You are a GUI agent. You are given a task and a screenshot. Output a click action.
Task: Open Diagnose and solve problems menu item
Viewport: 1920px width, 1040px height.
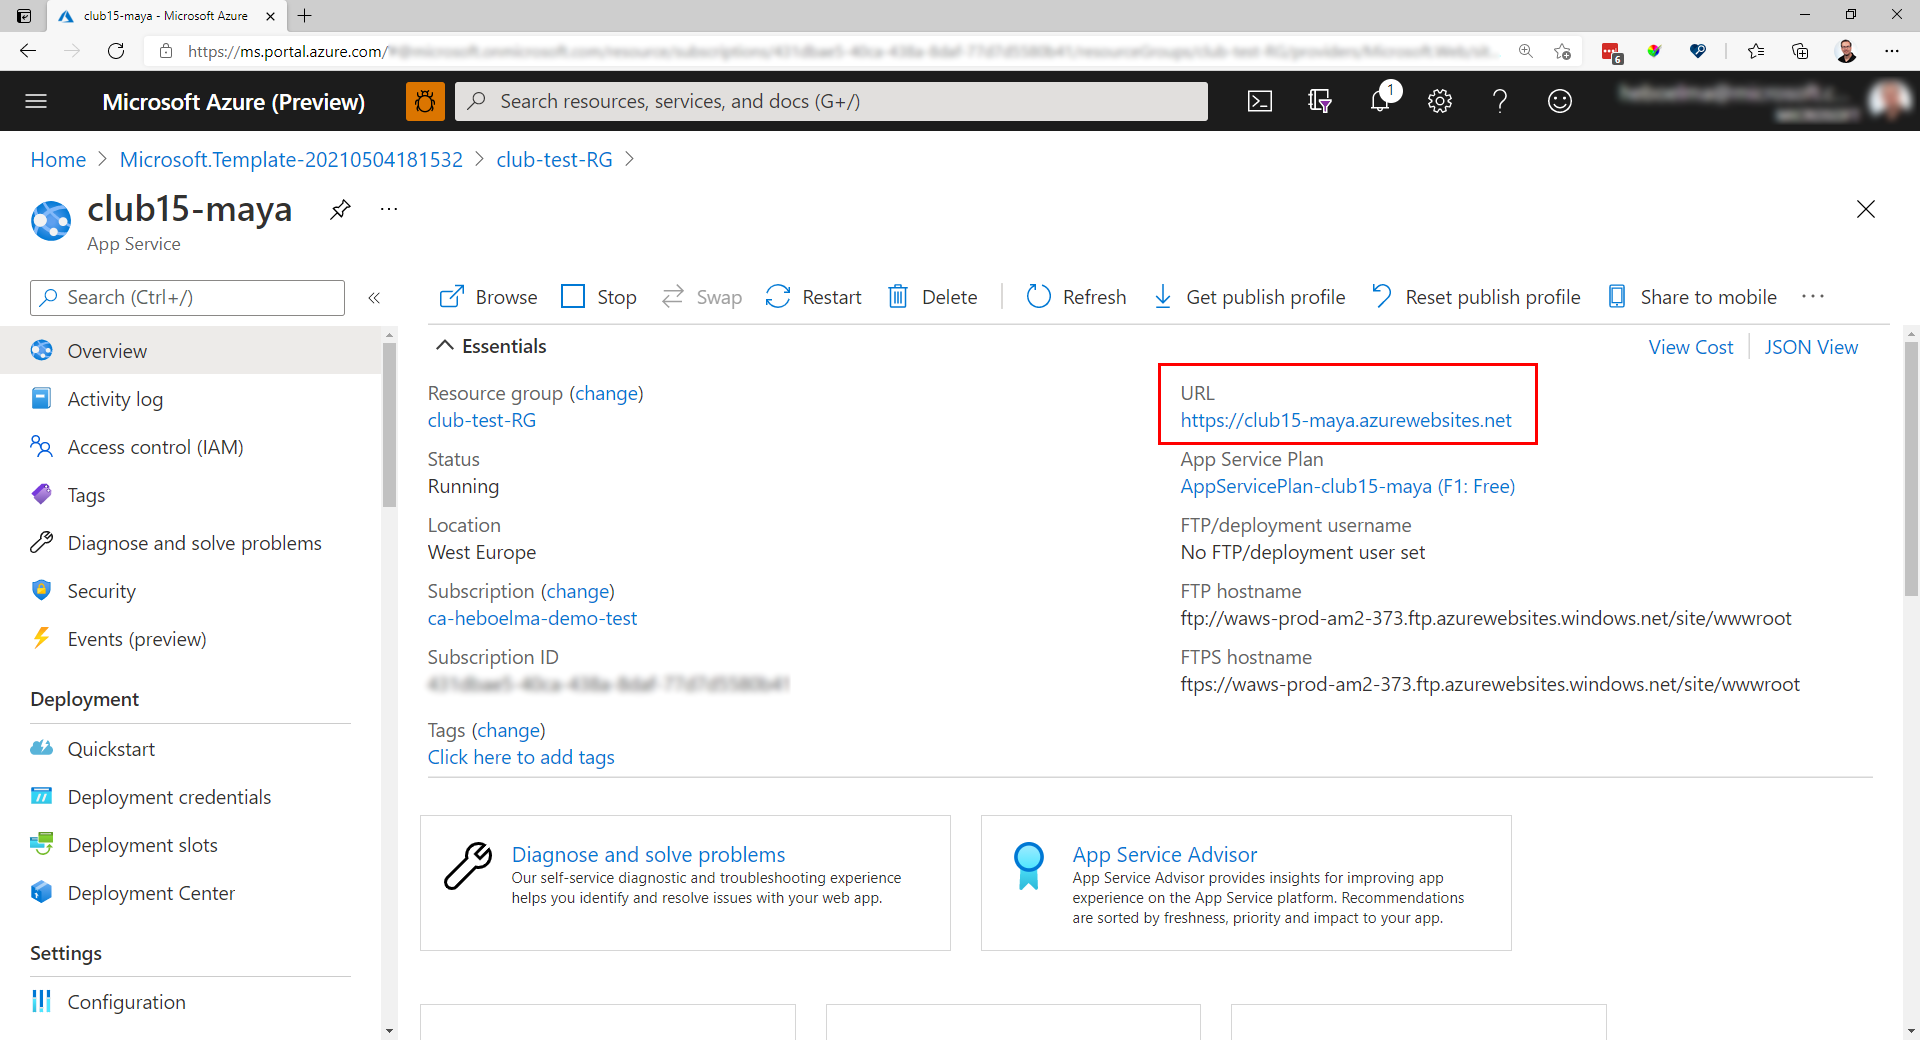tap(190, 543)
